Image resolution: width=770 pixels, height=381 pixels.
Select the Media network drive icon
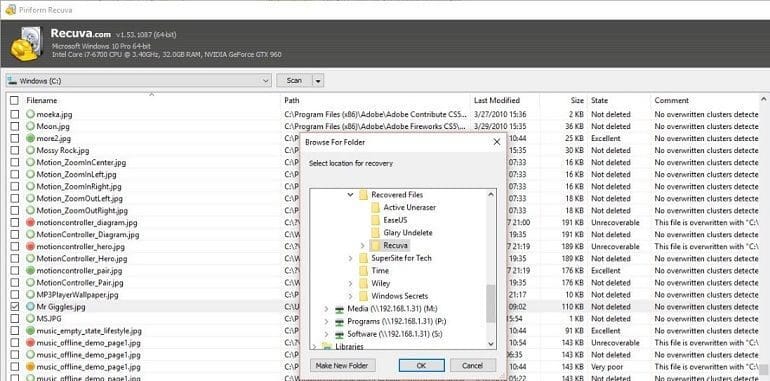tap(339, 309)
